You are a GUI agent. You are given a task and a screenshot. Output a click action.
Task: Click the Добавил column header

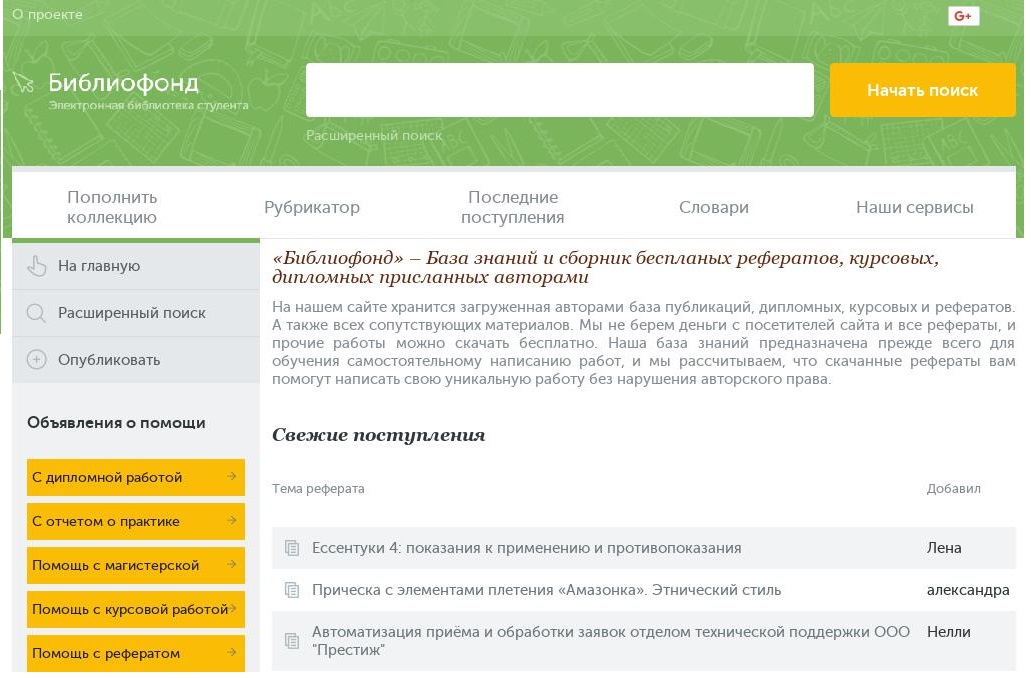click(x=953, y=489)
